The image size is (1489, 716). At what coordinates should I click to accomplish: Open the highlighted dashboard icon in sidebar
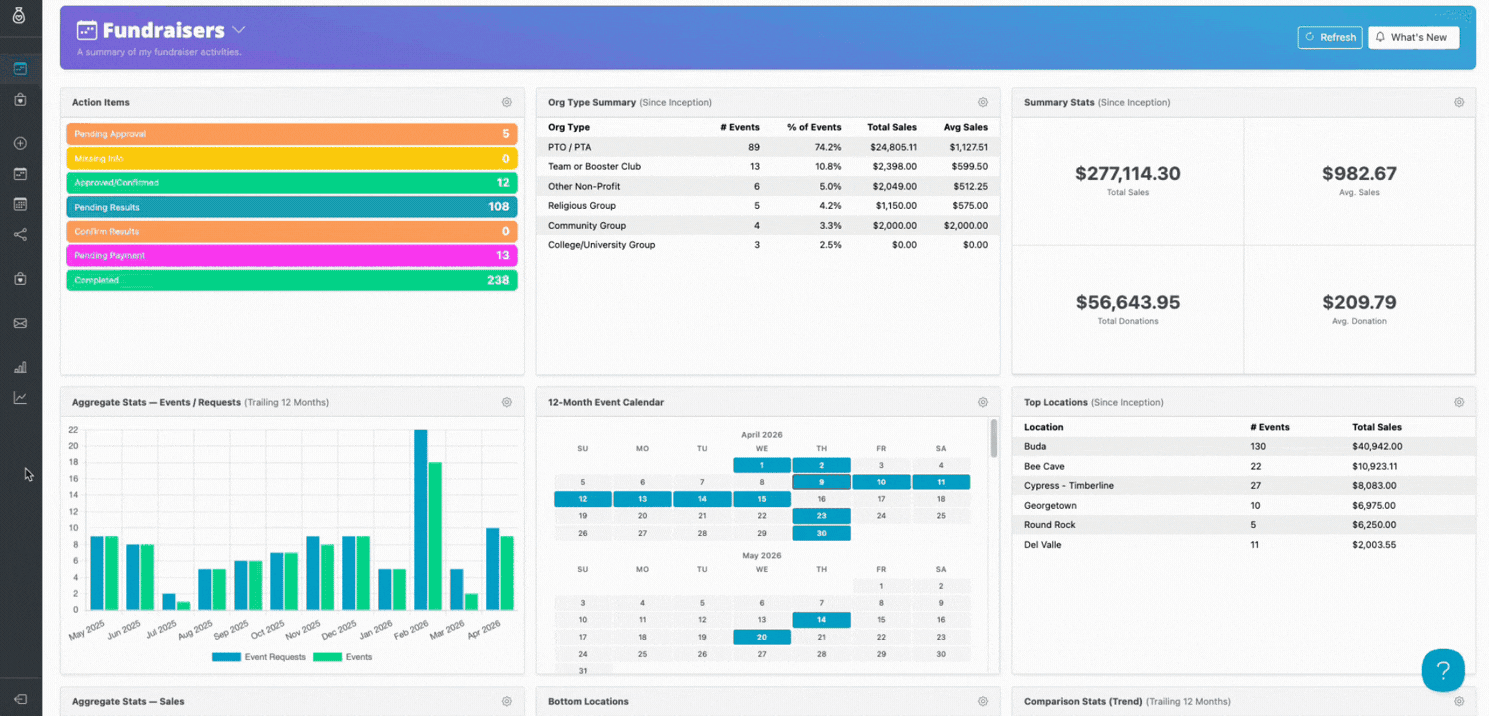20,69
